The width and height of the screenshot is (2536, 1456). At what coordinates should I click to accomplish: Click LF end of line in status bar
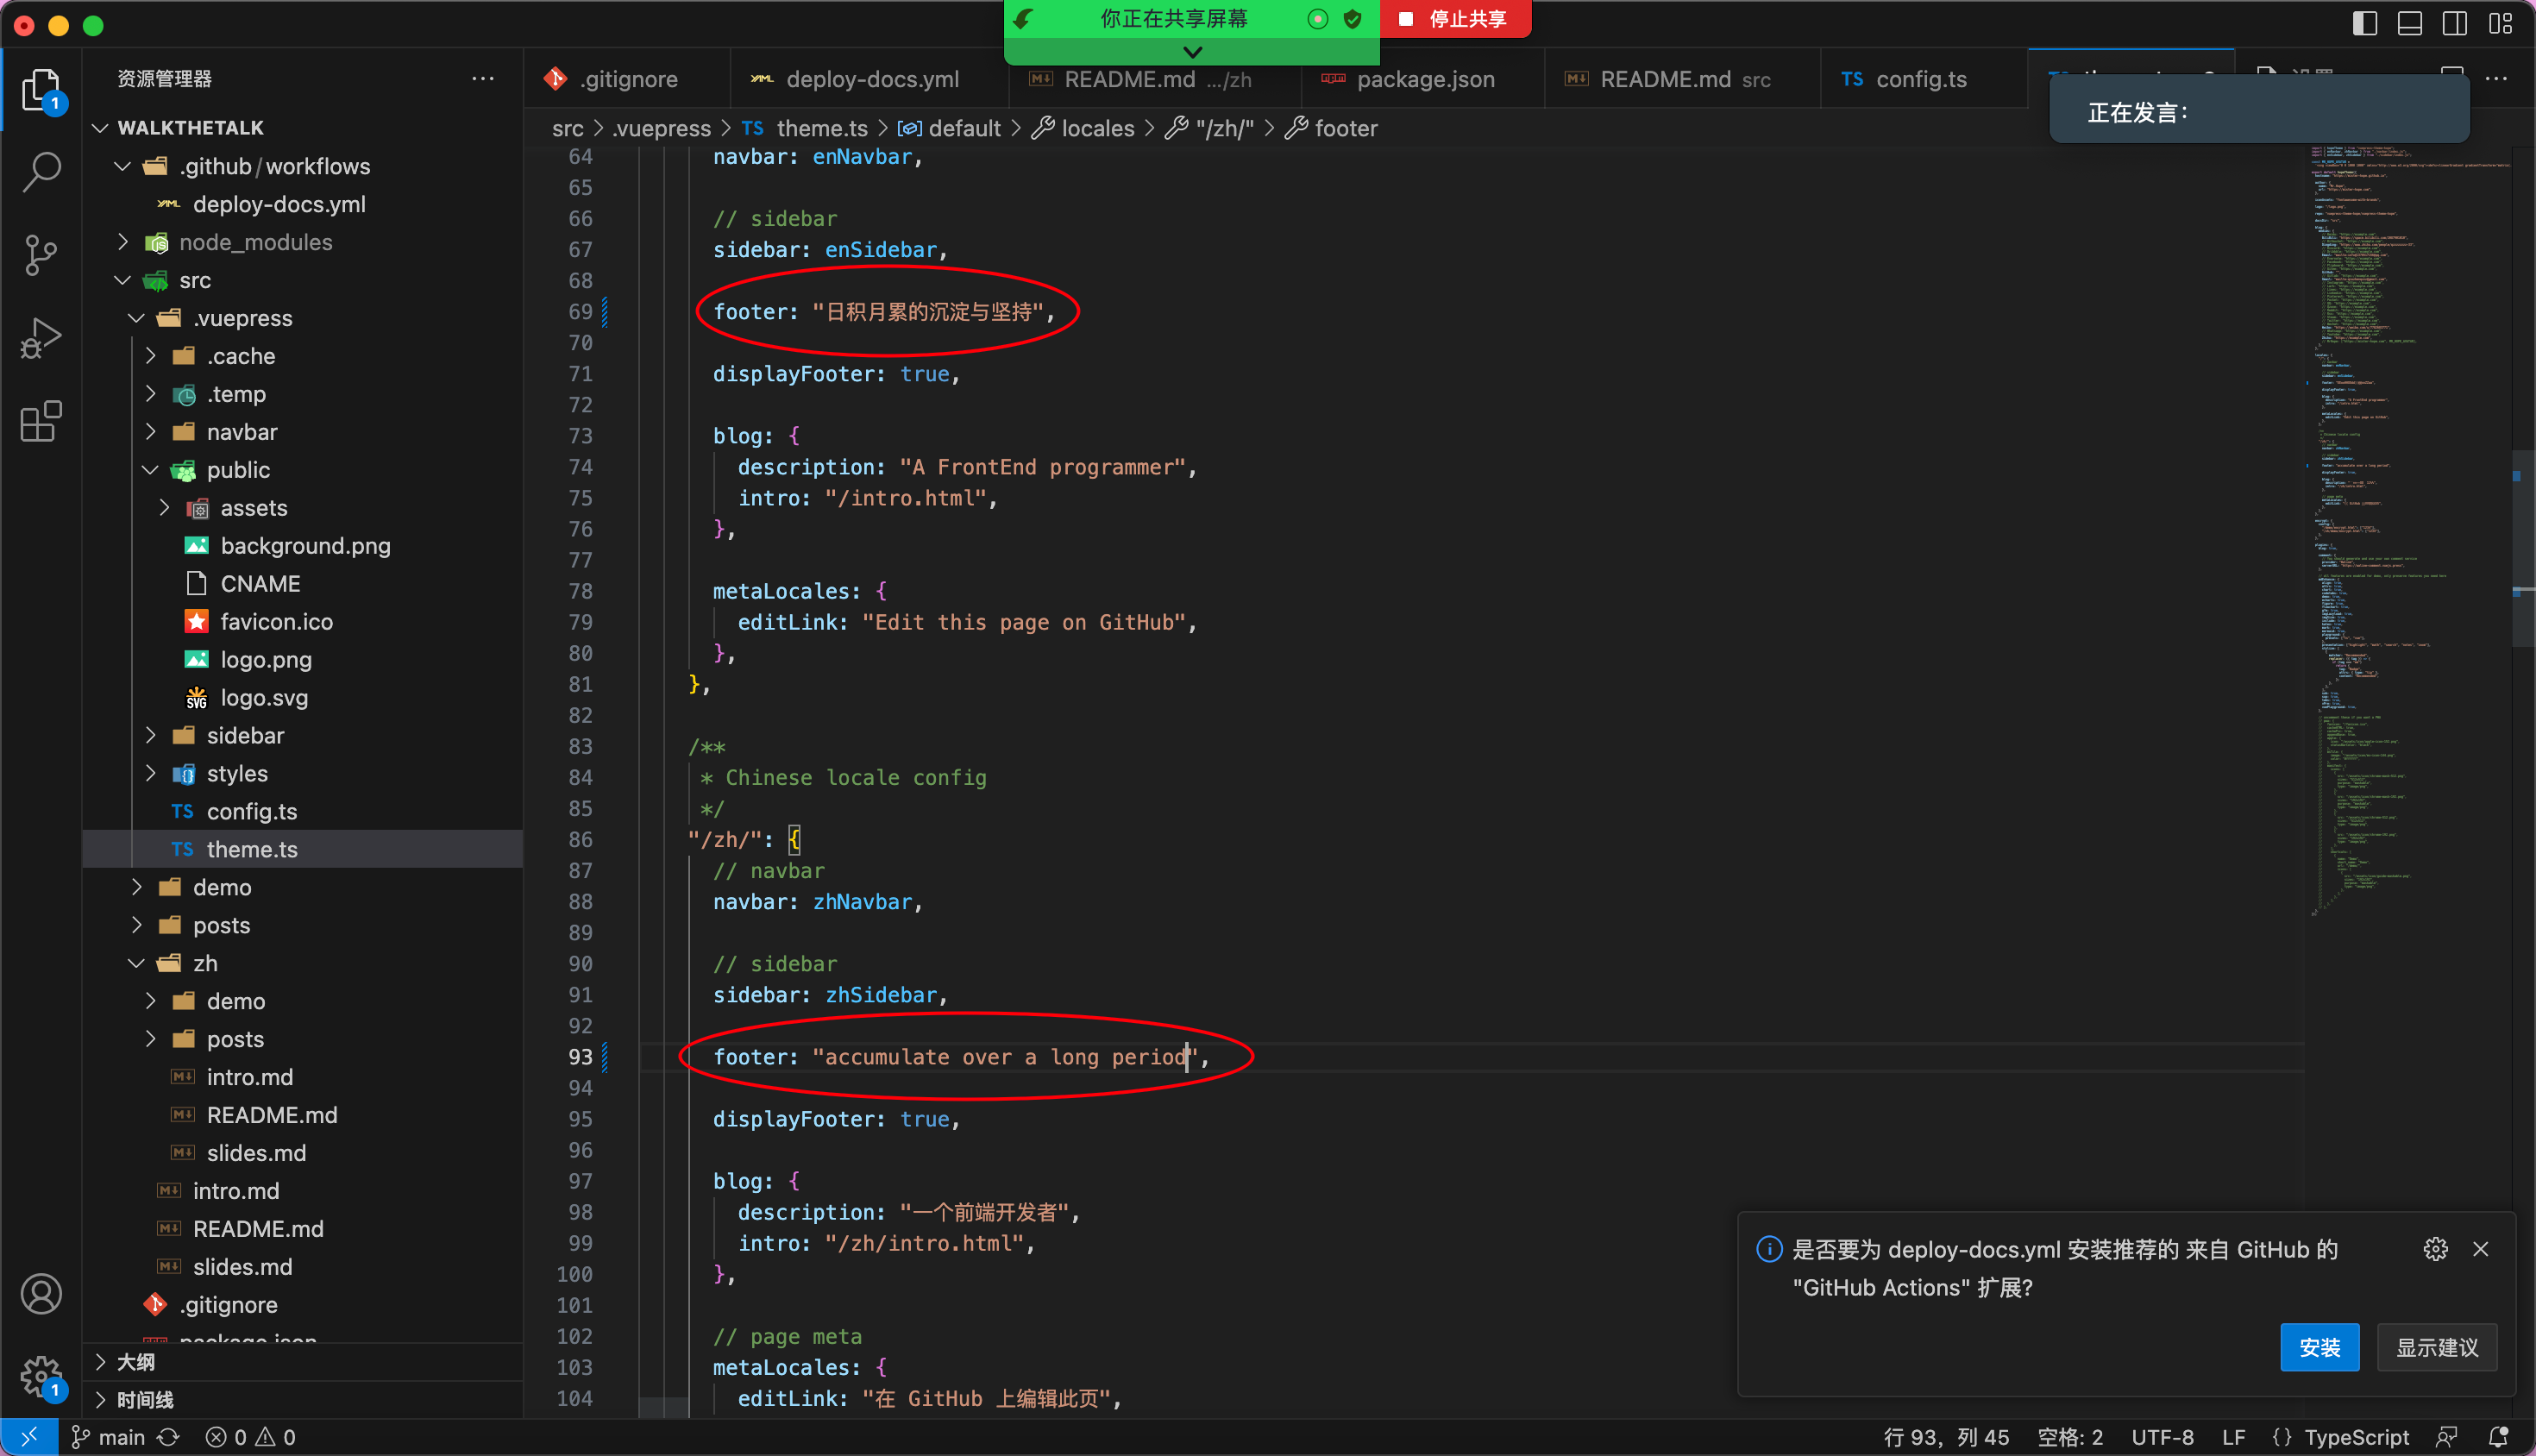pos(2232,1437)
